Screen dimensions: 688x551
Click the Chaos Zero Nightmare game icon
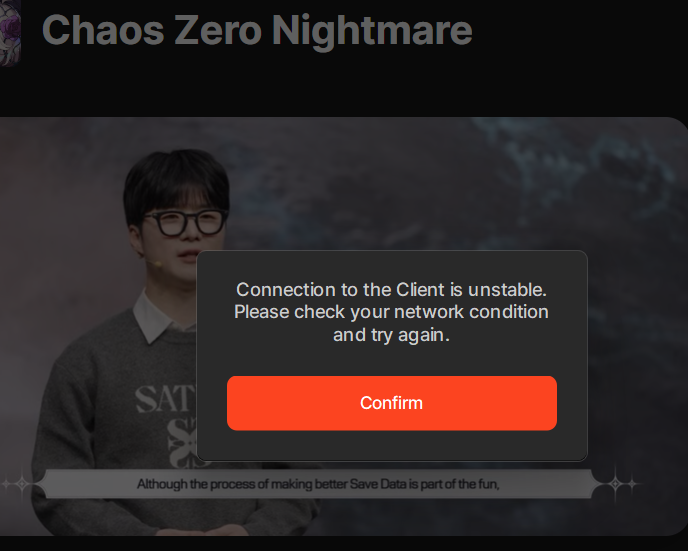tap(10, 32)
